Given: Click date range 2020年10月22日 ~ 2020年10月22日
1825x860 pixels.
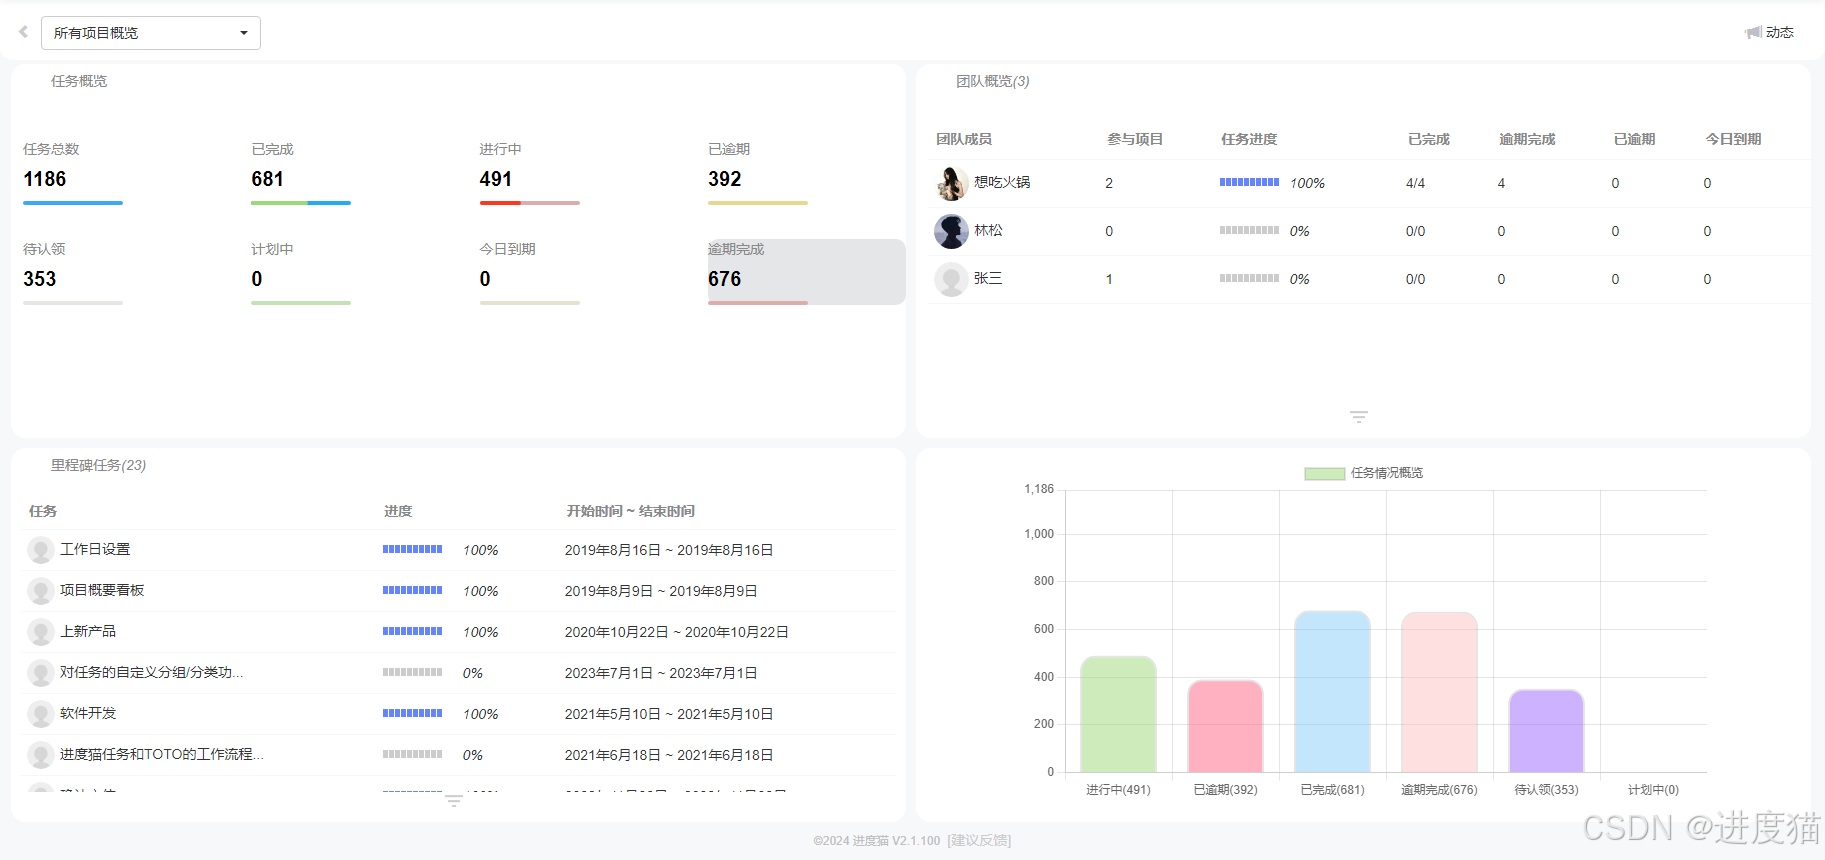Looking at the screenshot, I should click(677, 632).
